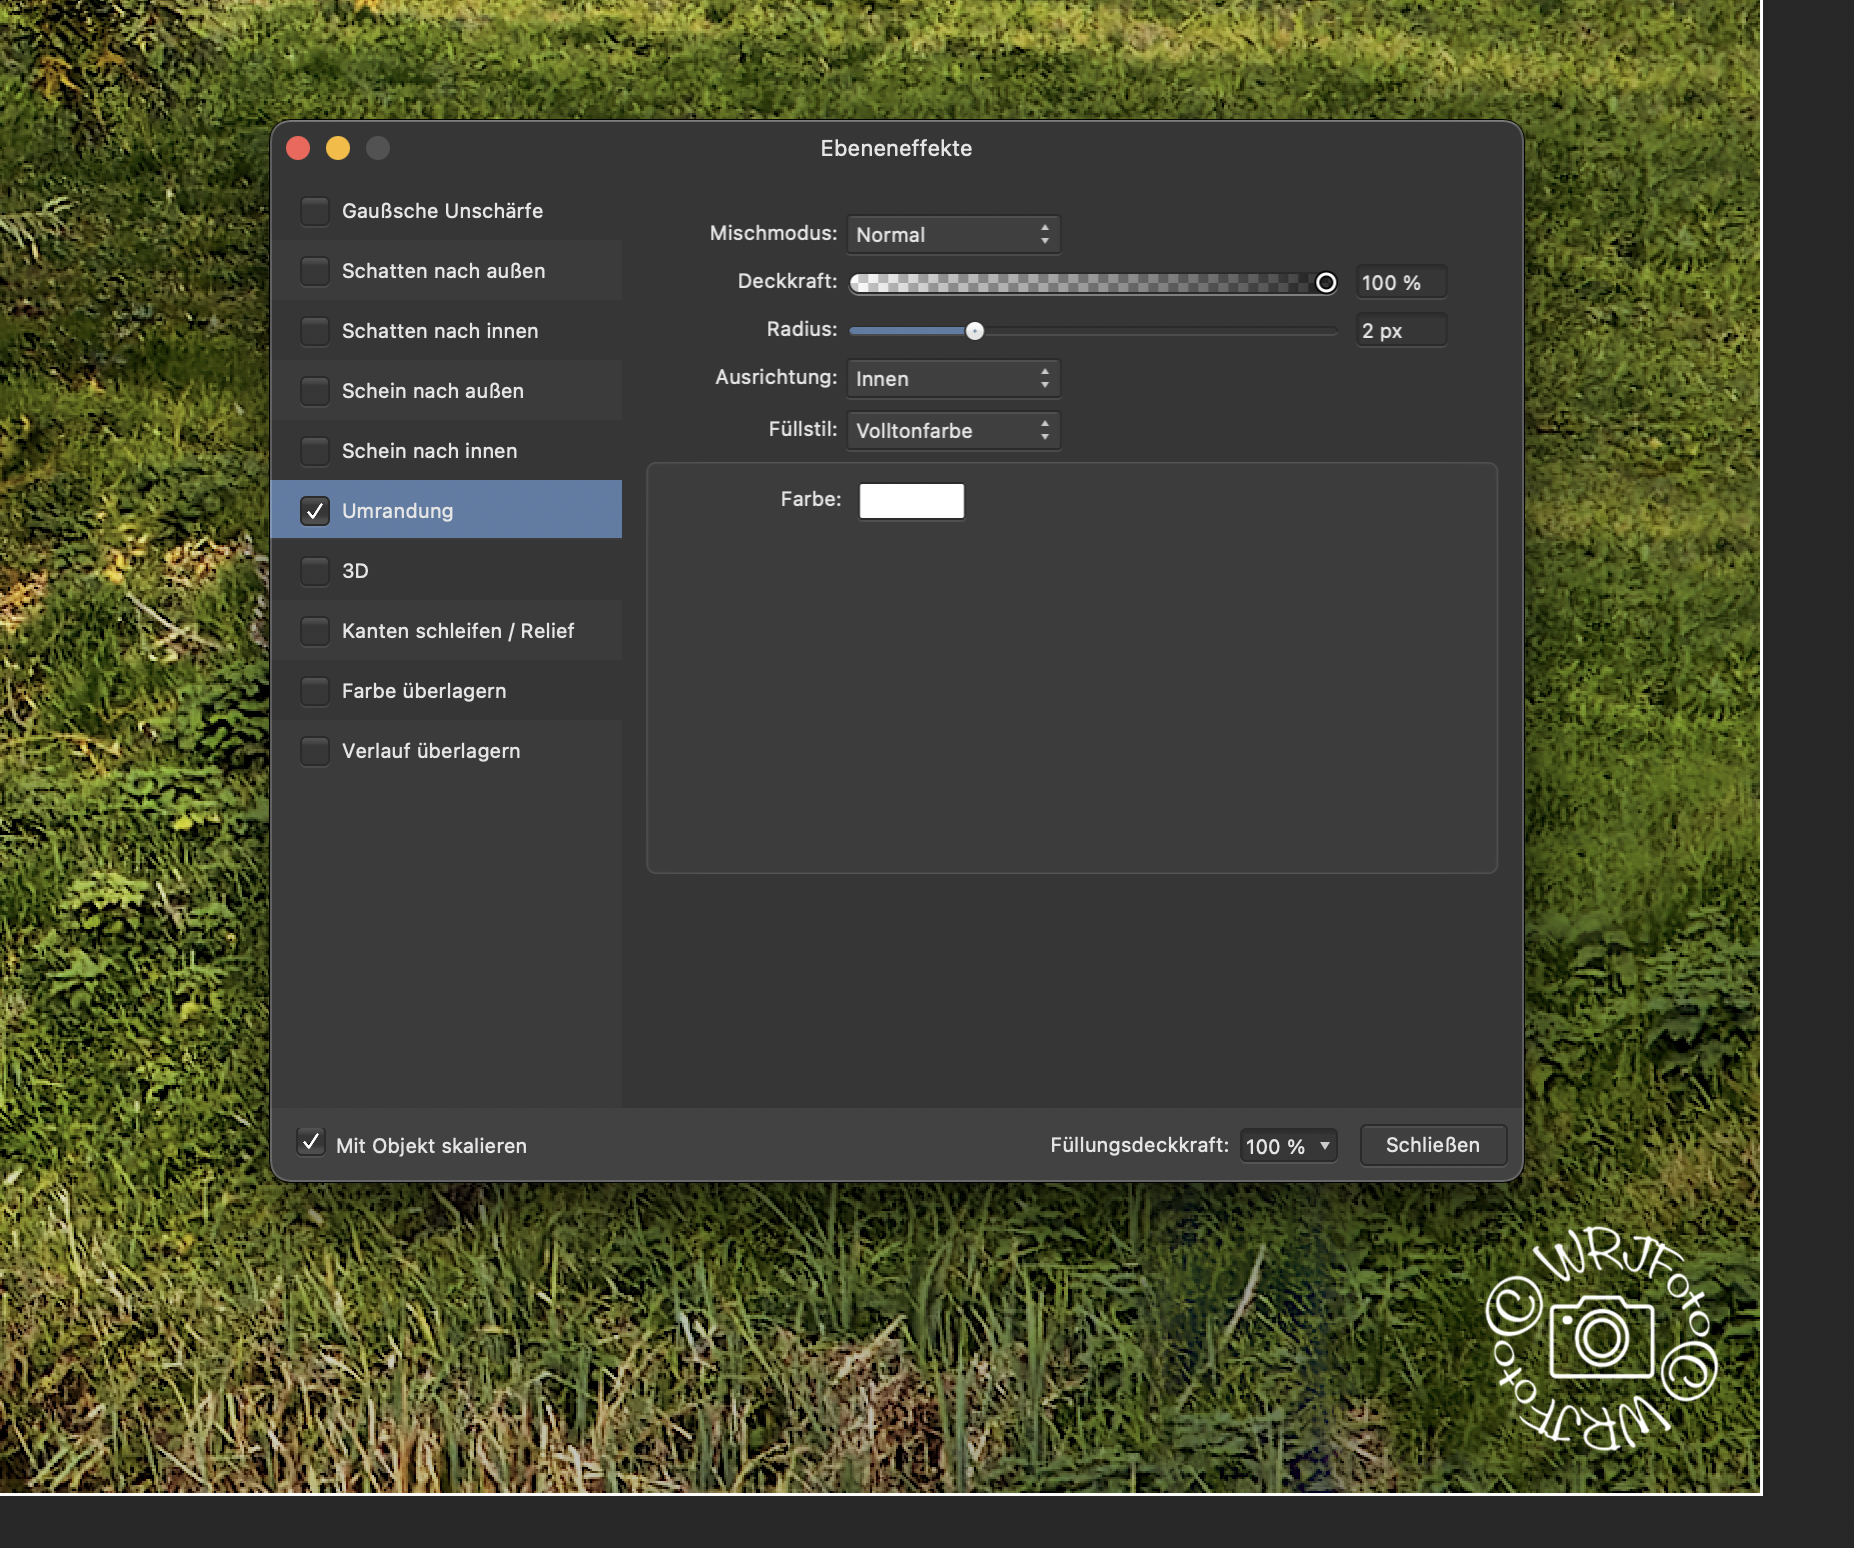Open the Füllungsdeckkraft 100 % dropdown
This screenshot has width=1854, height=1548.
tap(1289, 1146)
